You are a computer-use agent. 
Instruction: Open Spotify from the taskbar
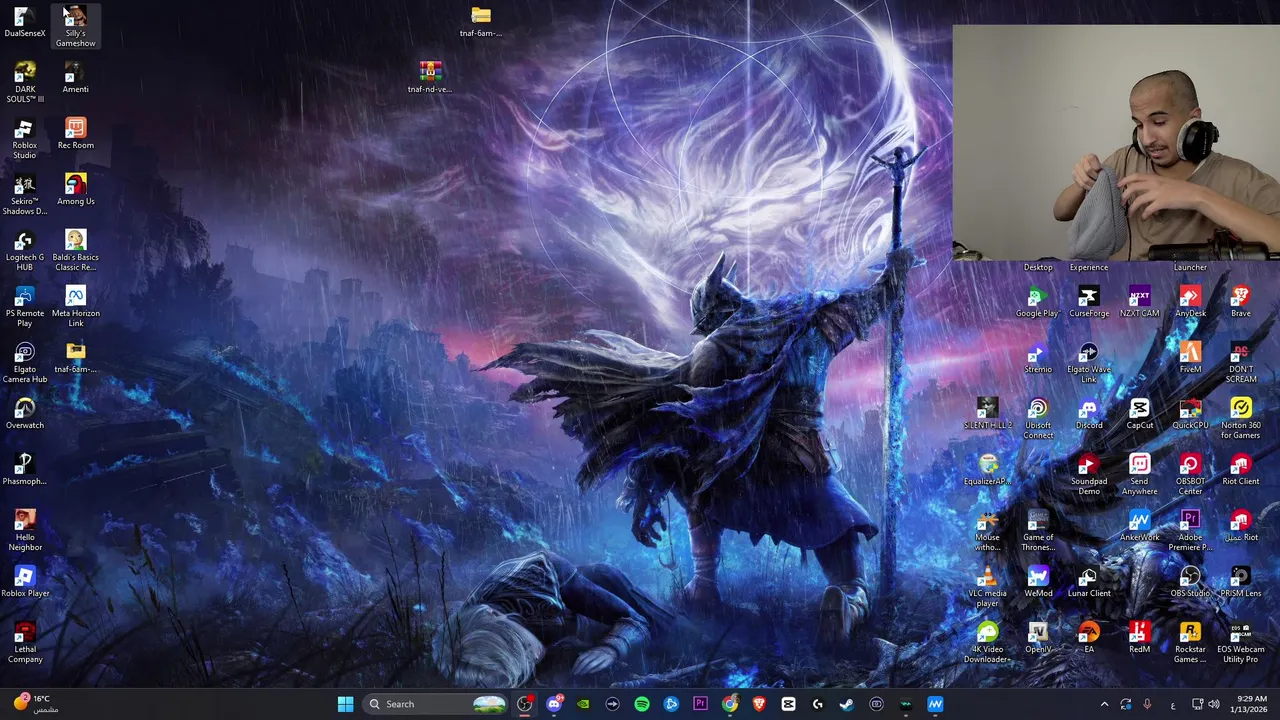pos(642,704)
